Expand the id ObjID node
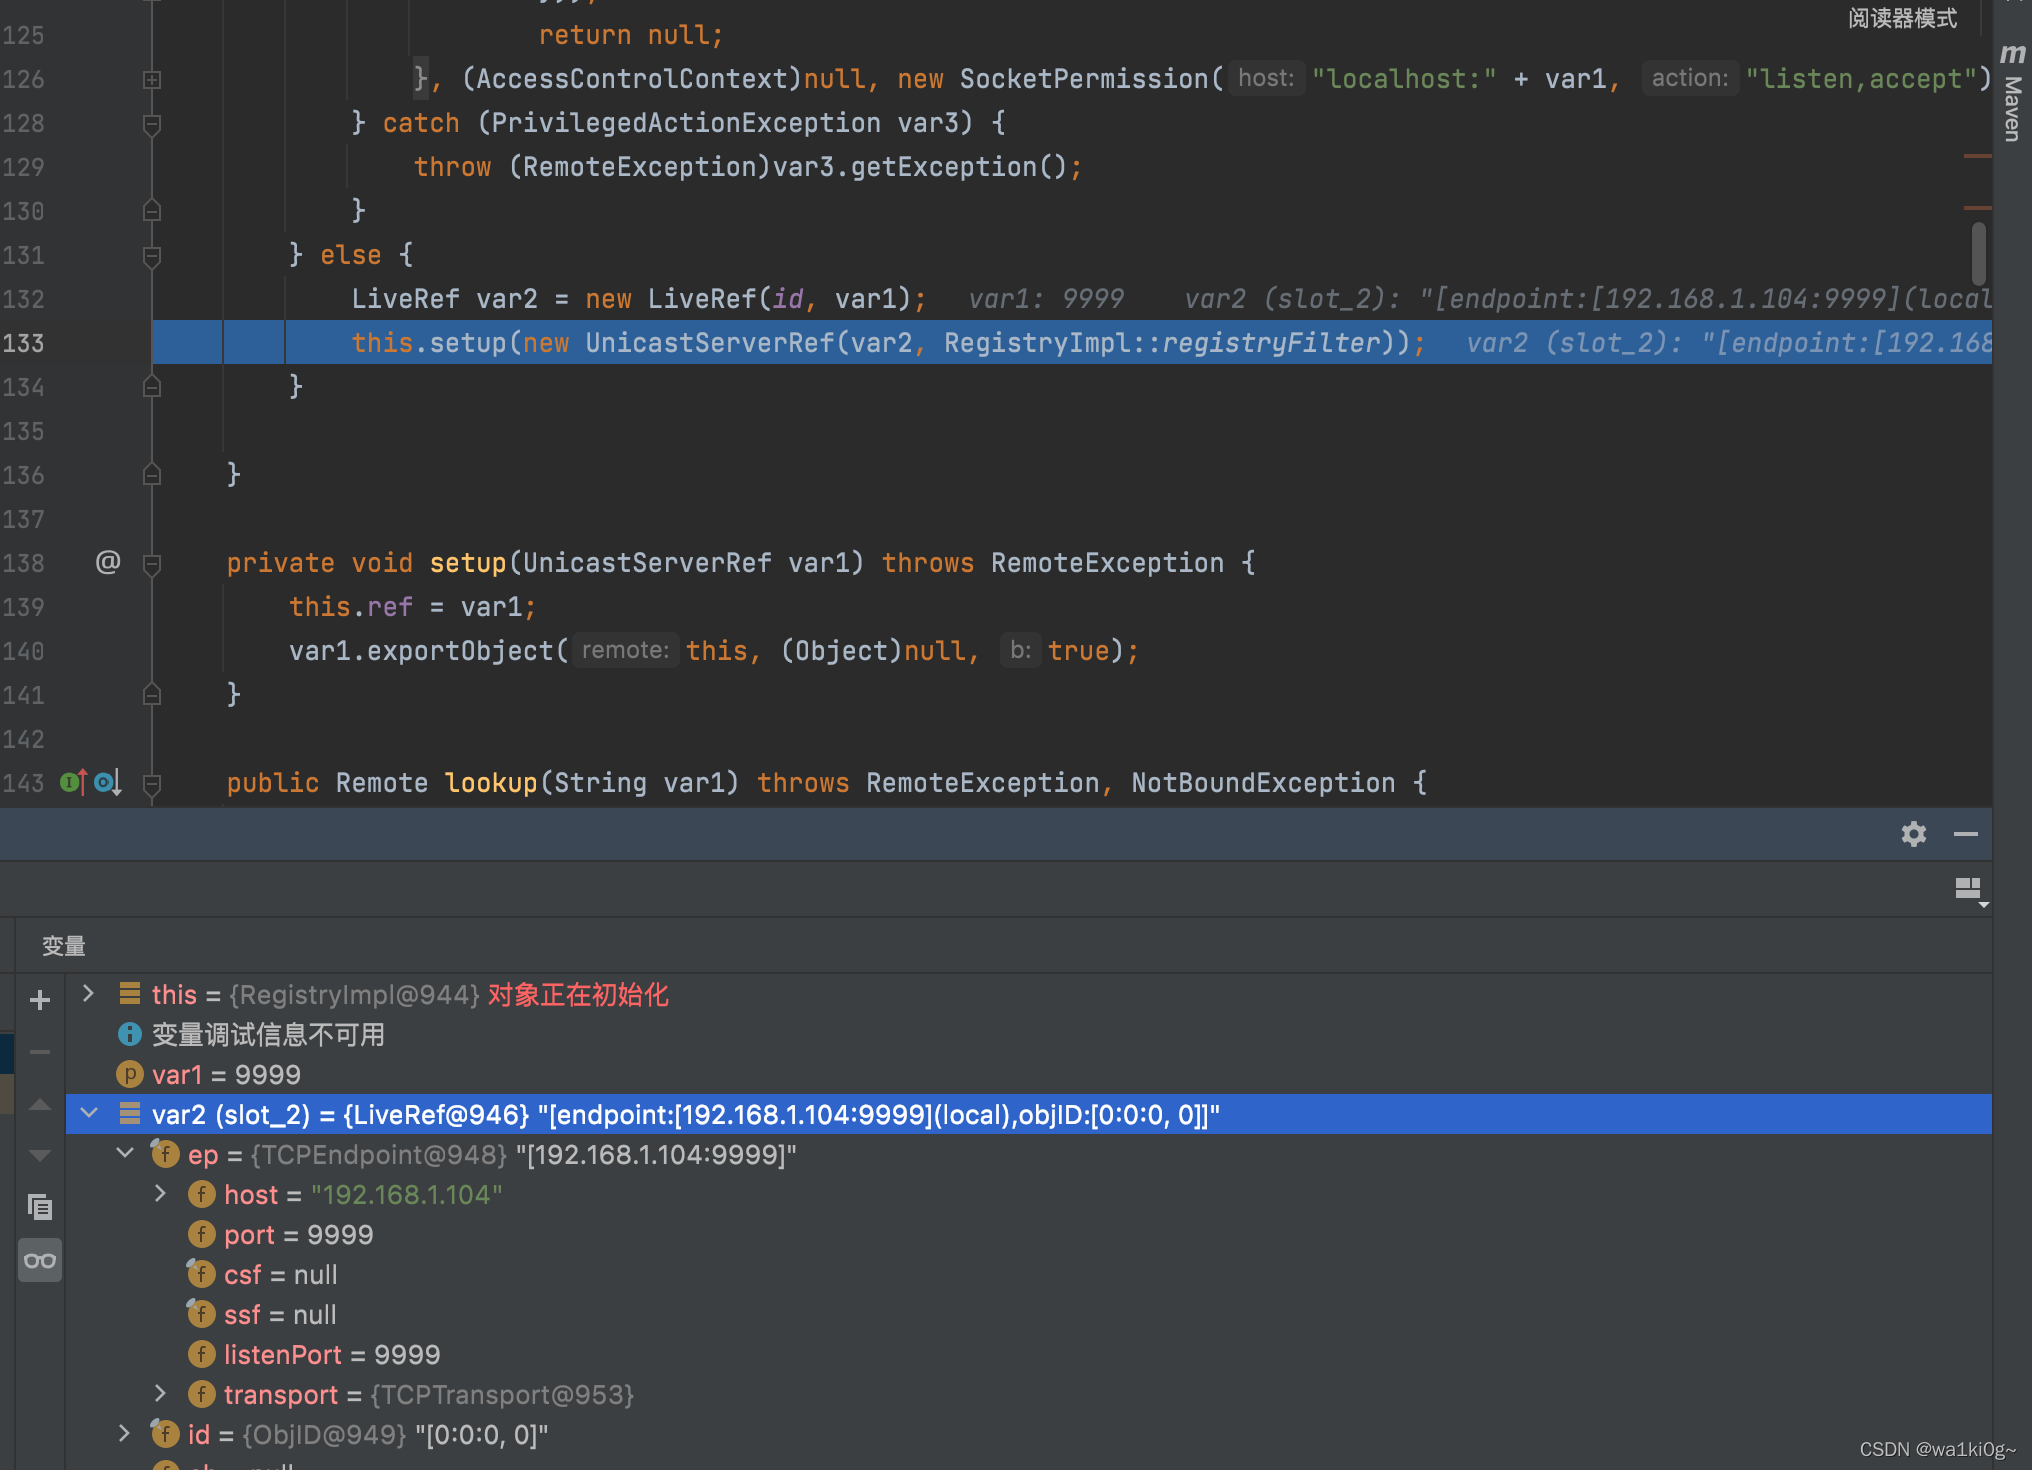 124,1433
